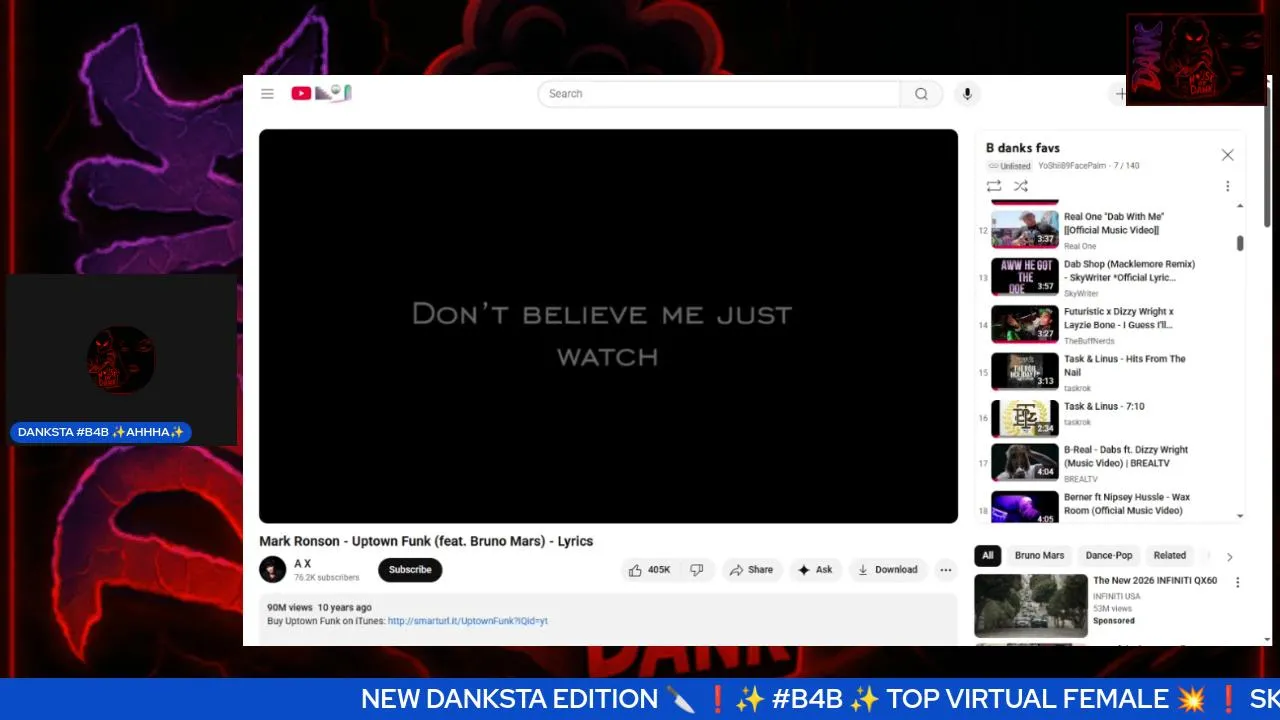The height and width of the screenshot is (720, 1280).
Task: Like the Uptown Funk video
Action: (649, 570)
